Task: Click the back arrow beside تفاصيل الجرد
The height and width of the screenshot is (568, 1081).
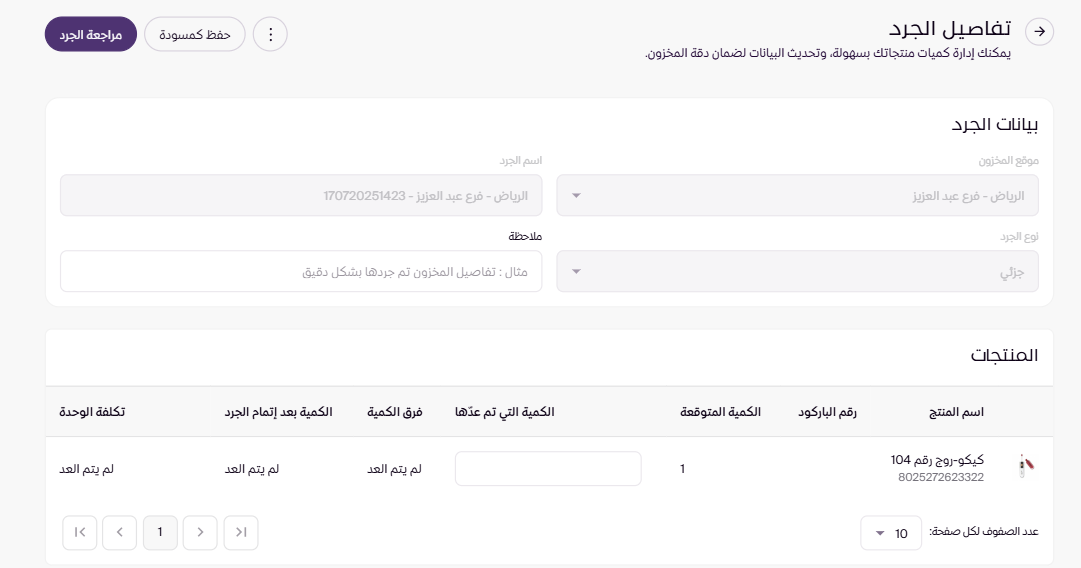Action: click(1040, 32)
